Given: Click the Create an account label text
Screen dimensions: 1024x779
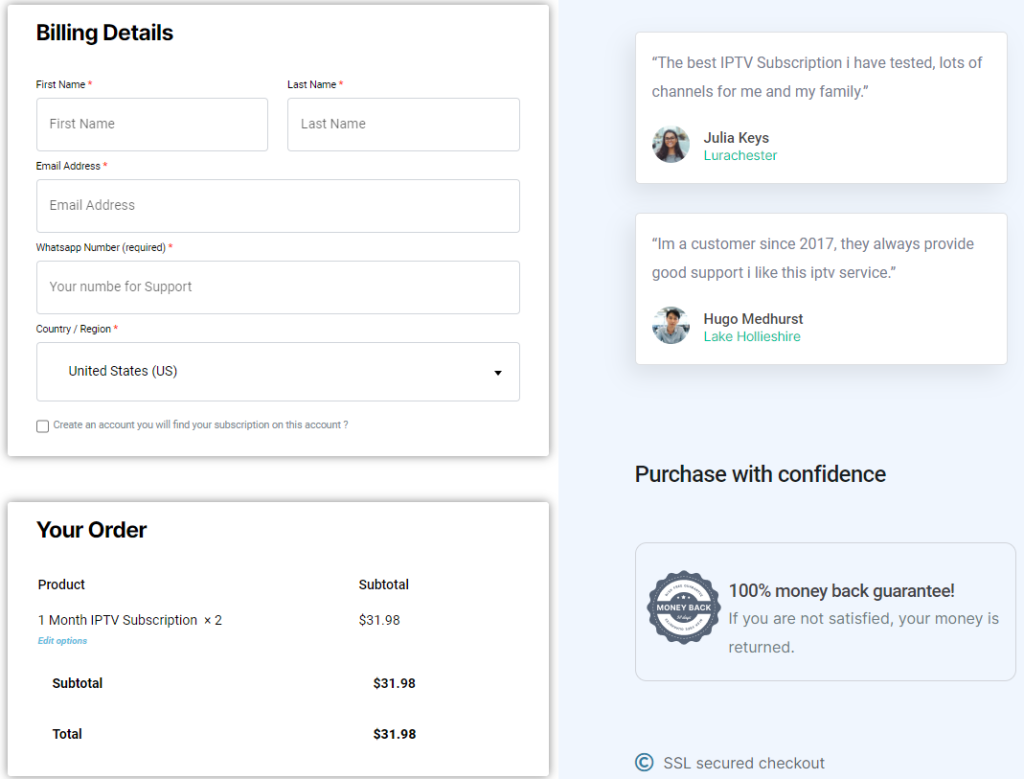Looking at the screenshot, I should (200, 425).
